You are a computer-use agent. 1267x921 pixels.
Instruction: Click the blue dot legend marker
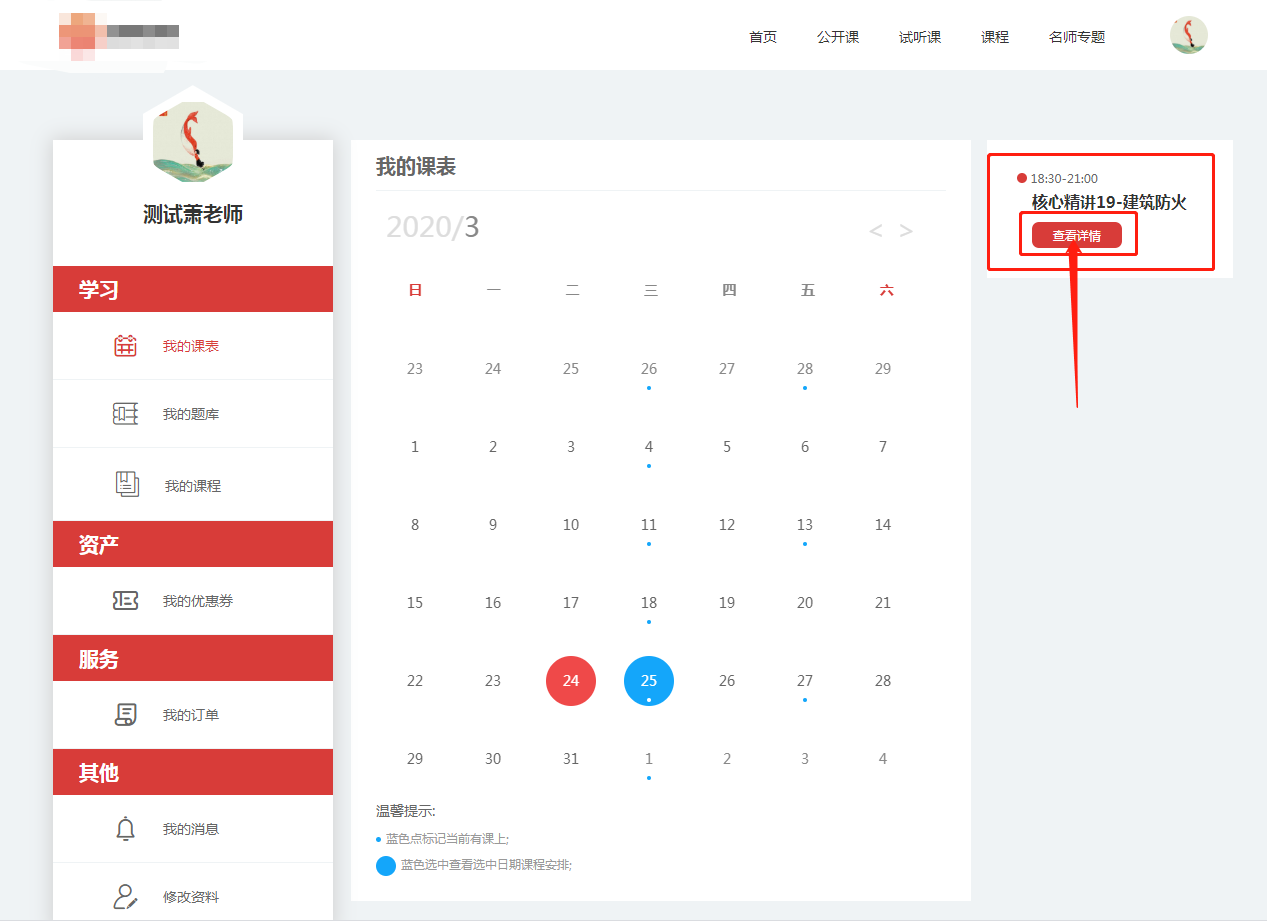[386, 865]
